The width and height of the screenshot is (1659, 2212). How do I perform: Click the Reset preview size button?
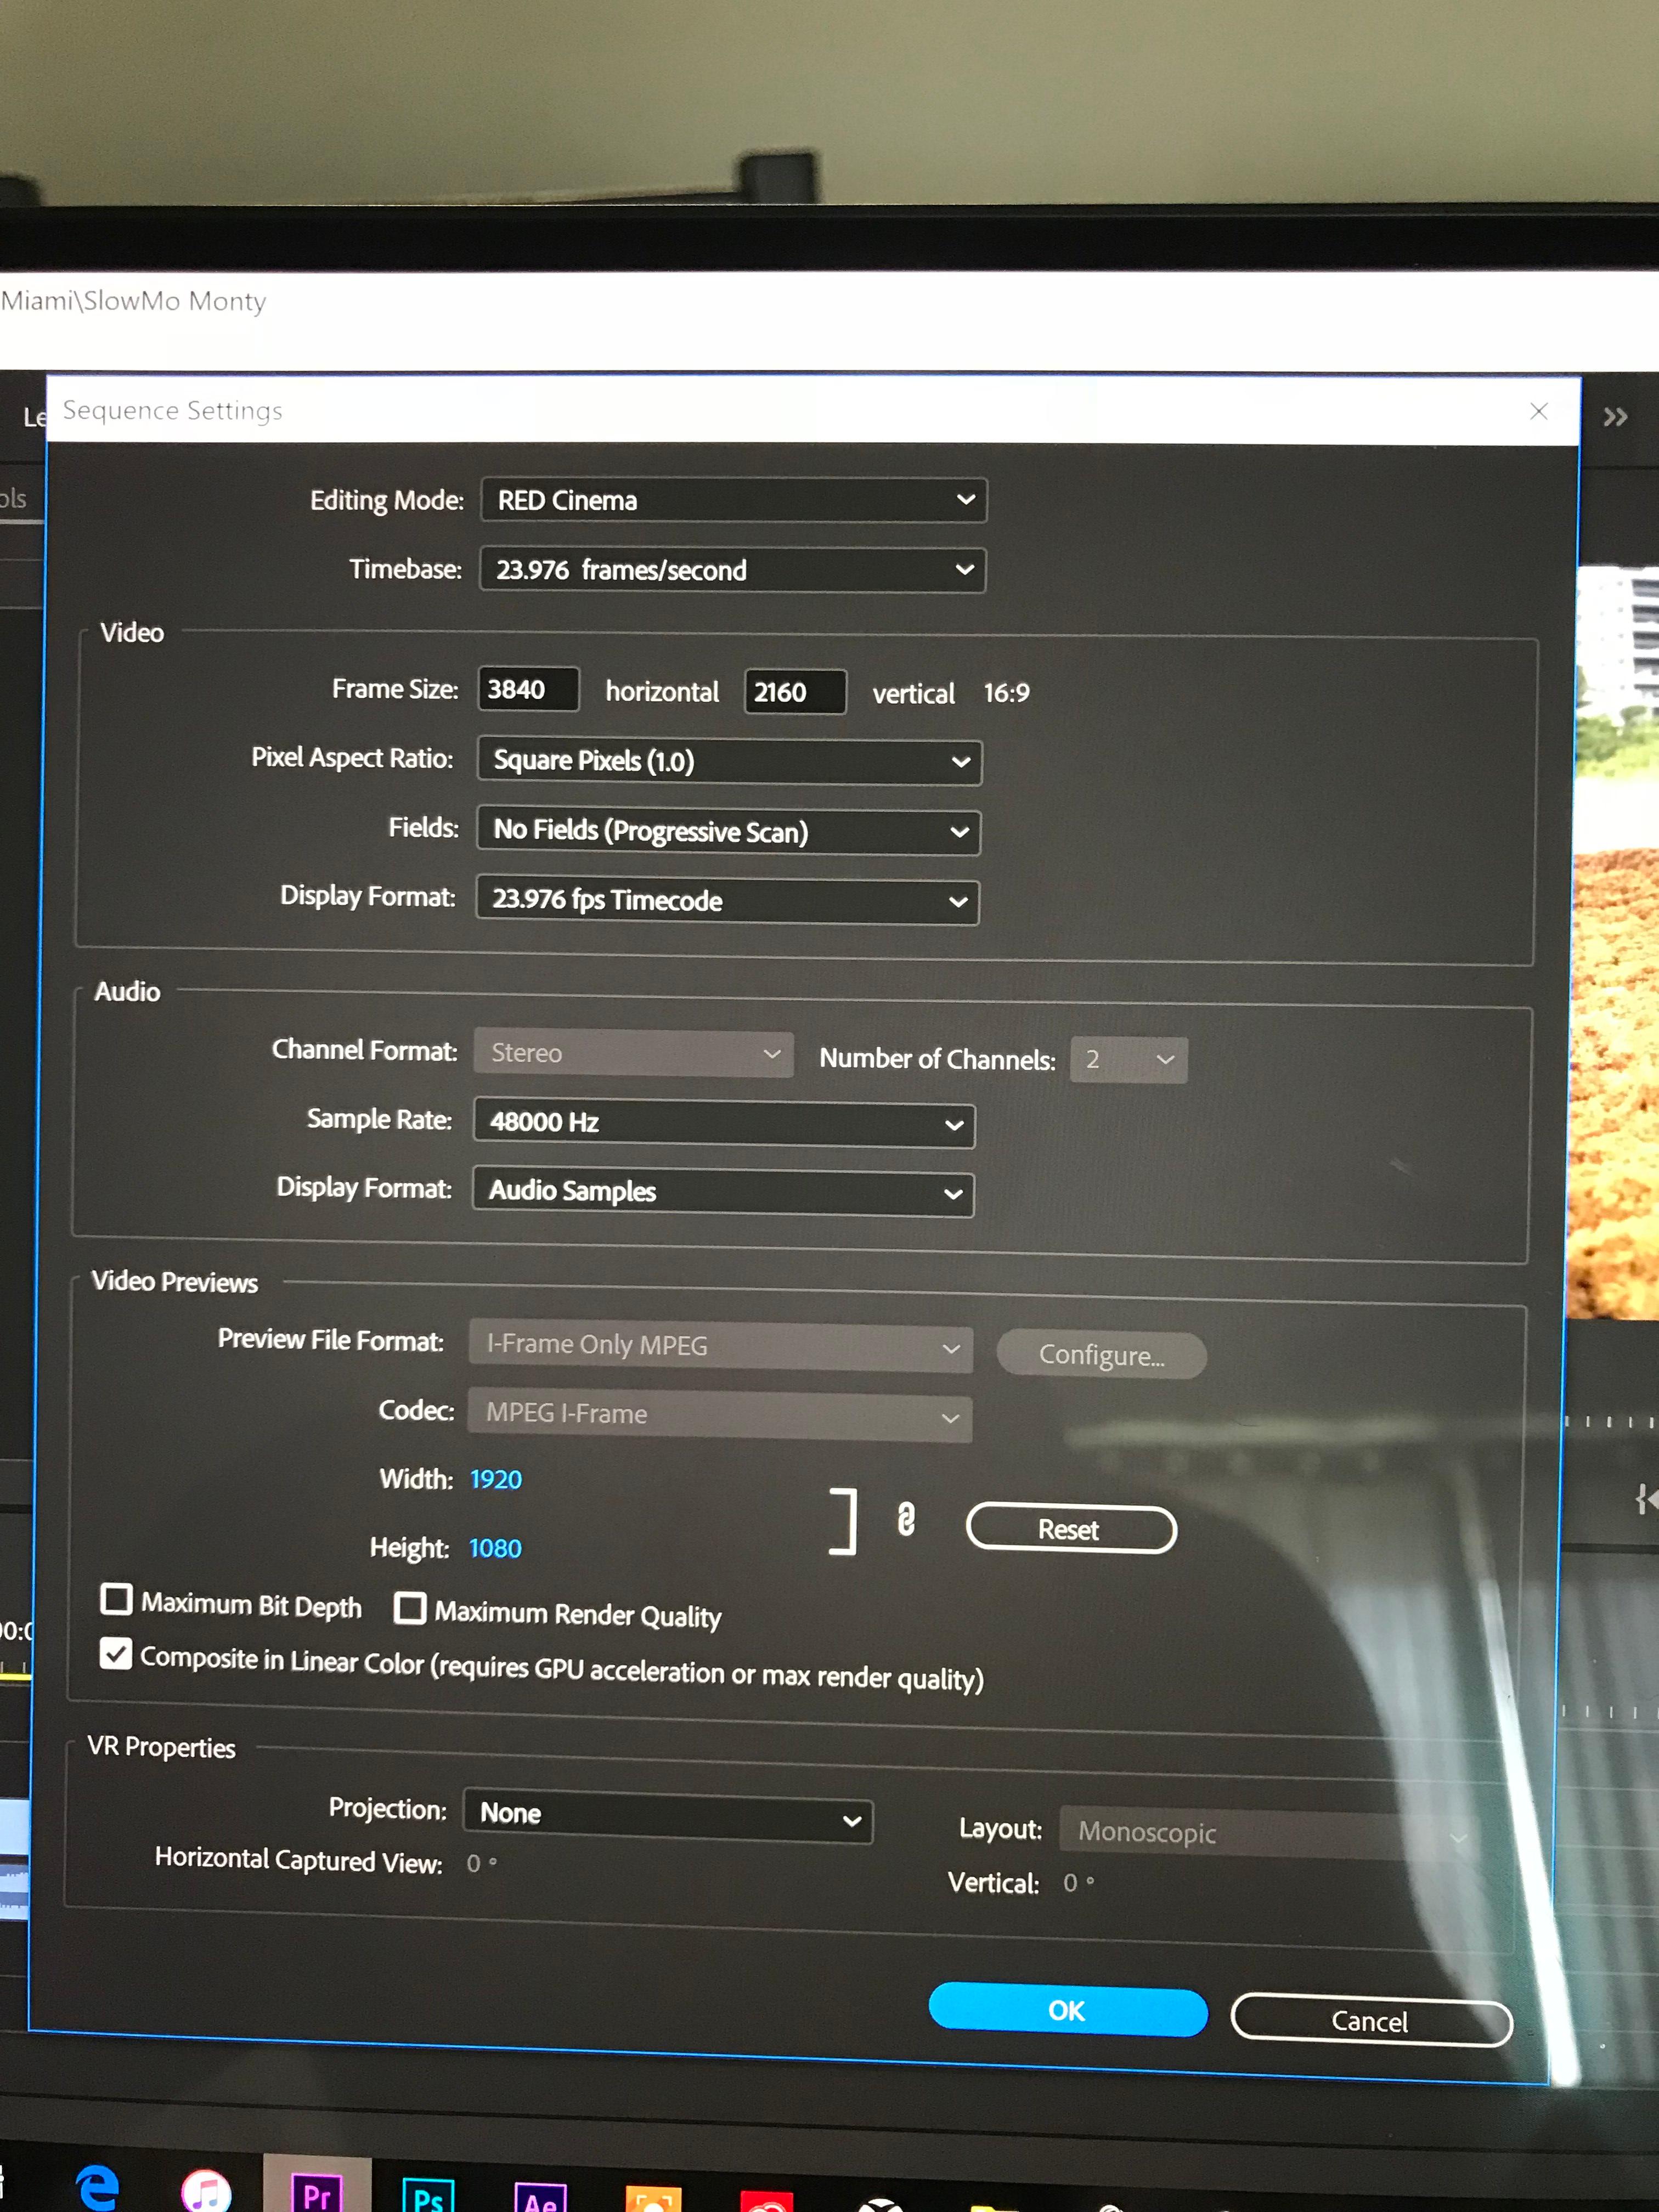1071,1529
